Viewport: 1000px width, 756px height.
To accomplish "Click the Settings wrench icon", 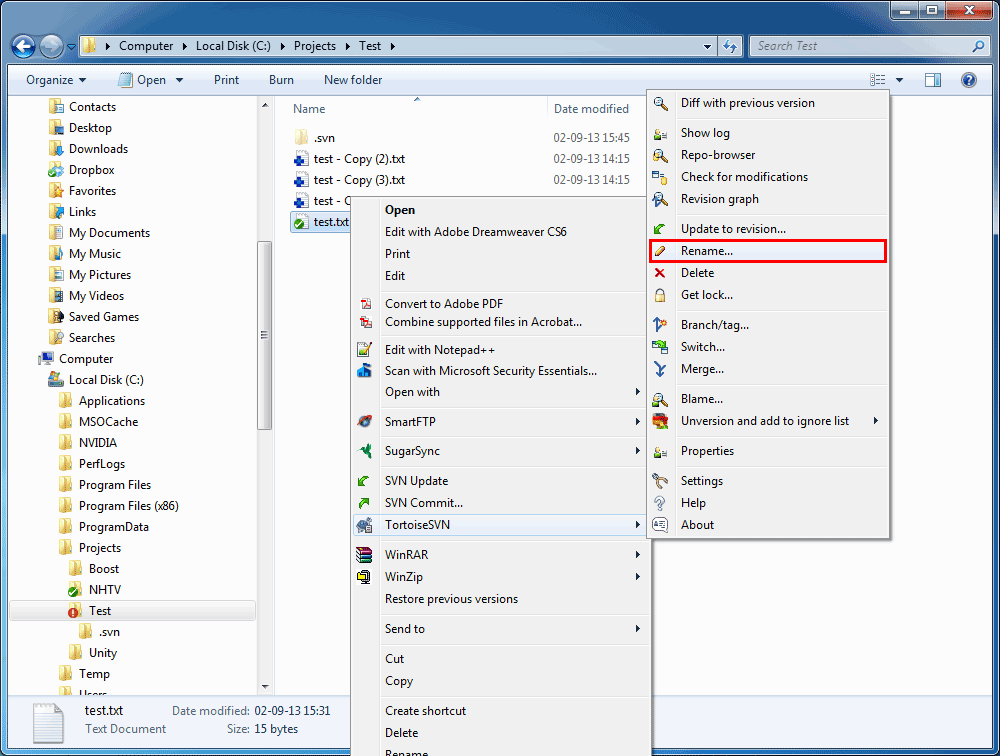I will pyautogui.click(x=660, y=481).
